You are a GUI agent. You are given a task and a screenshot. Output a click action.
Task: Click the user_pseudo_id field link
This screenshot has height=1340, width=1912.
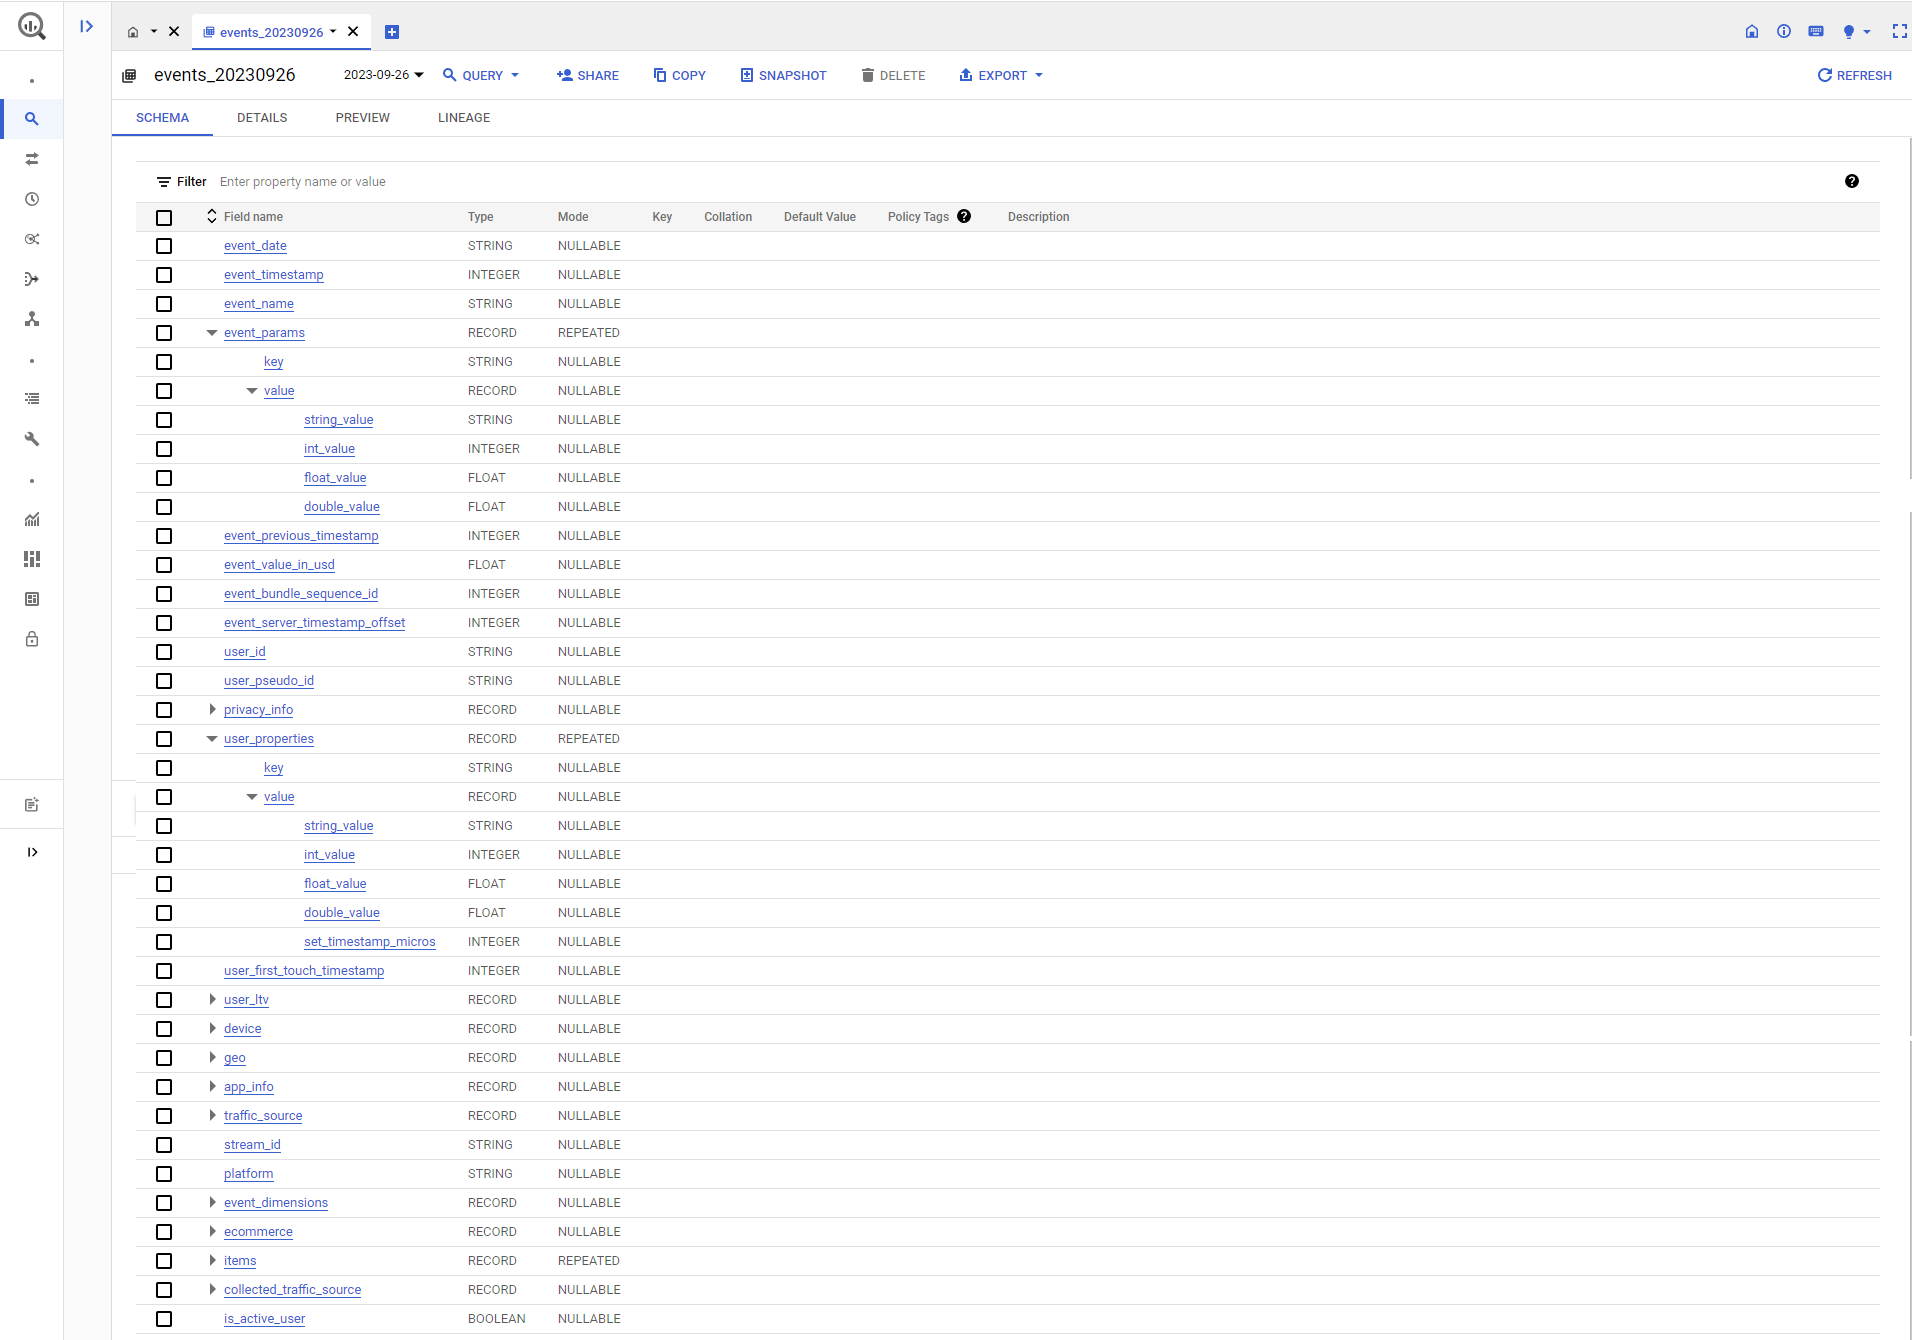point(268,681)
